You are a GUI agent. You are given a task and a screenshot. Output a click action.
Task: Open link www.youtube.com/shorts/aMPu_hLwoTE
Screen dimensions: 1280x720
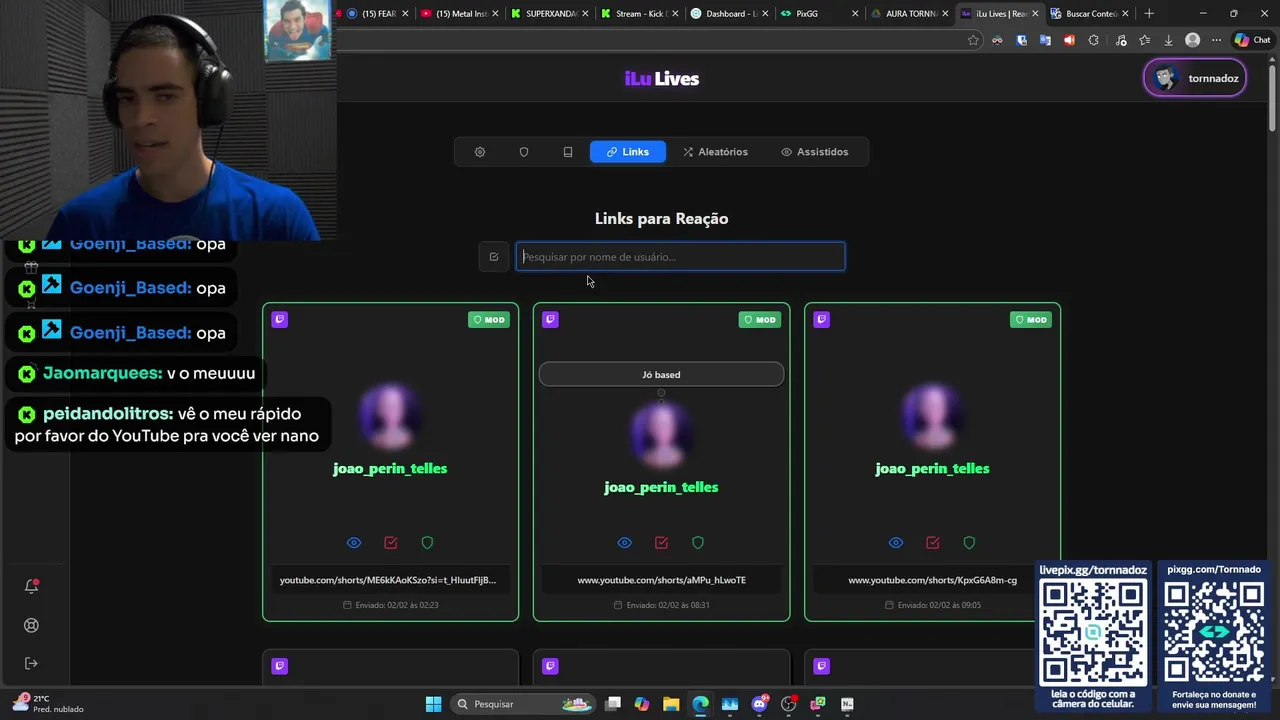[661, 580]
